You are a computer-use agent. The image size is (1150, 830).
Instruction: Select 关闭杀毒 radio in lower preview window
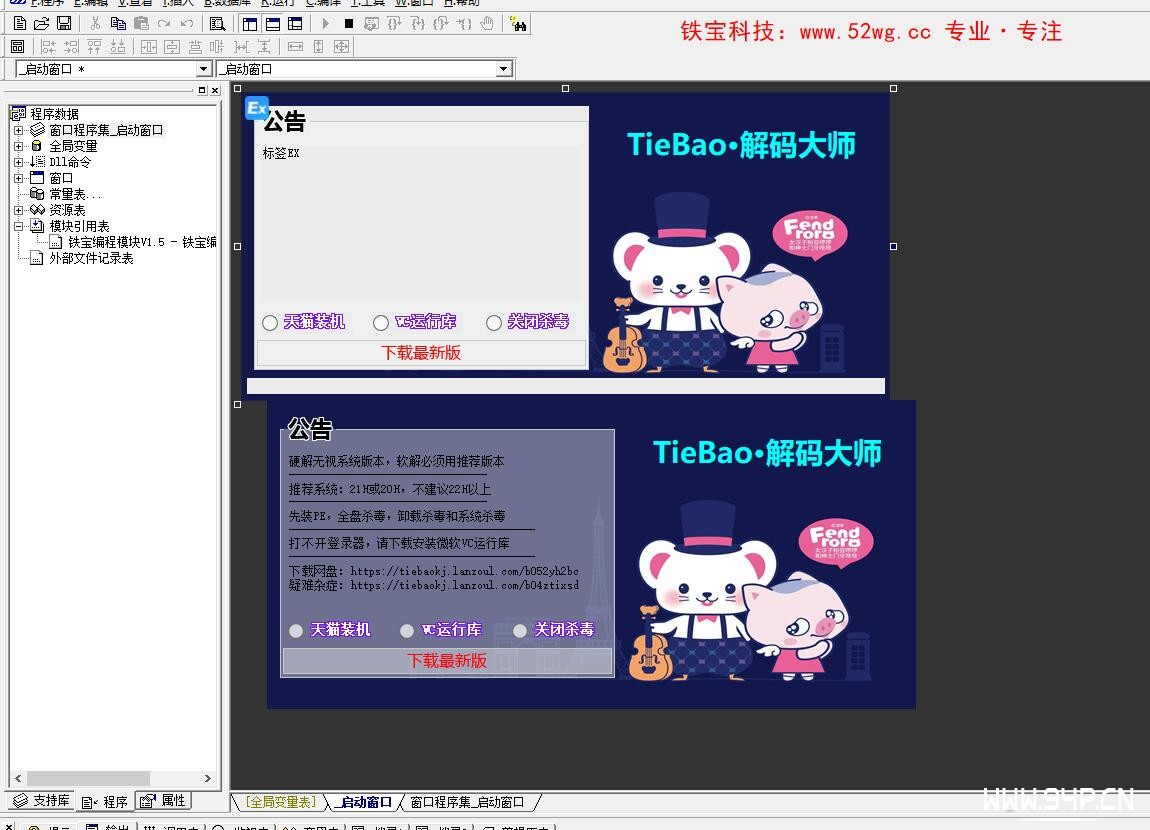click(x=520, y=631)
